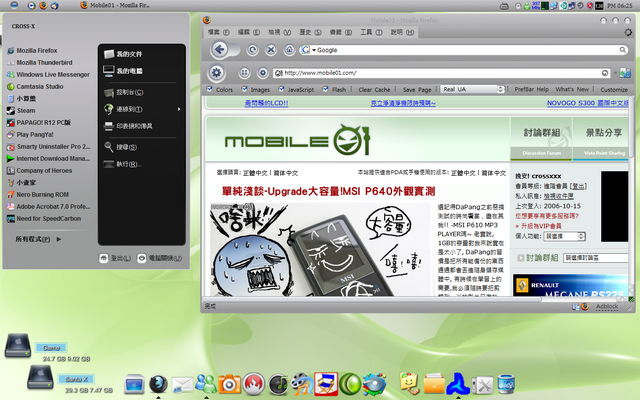Open the music note player in dock
The image size is (640, 400).
click(x=278, y=384)
